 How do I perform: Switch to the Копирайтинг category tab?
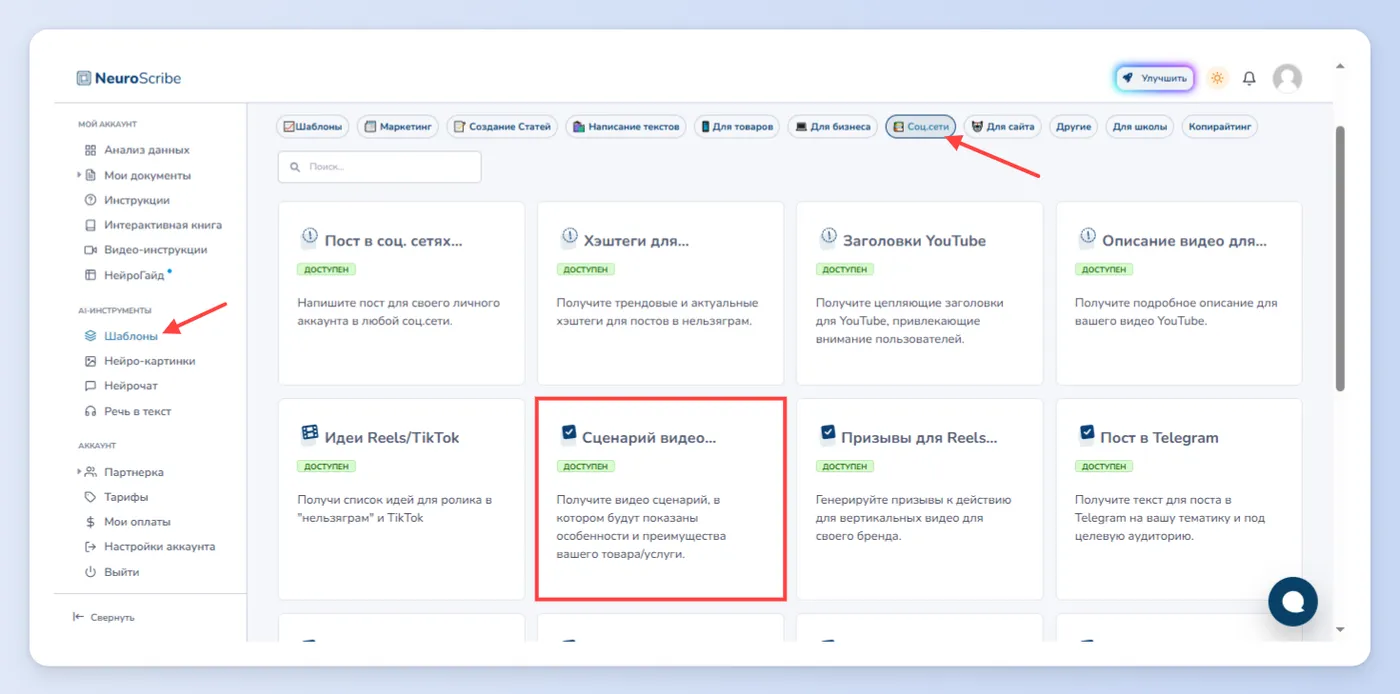pos(1219,127)
